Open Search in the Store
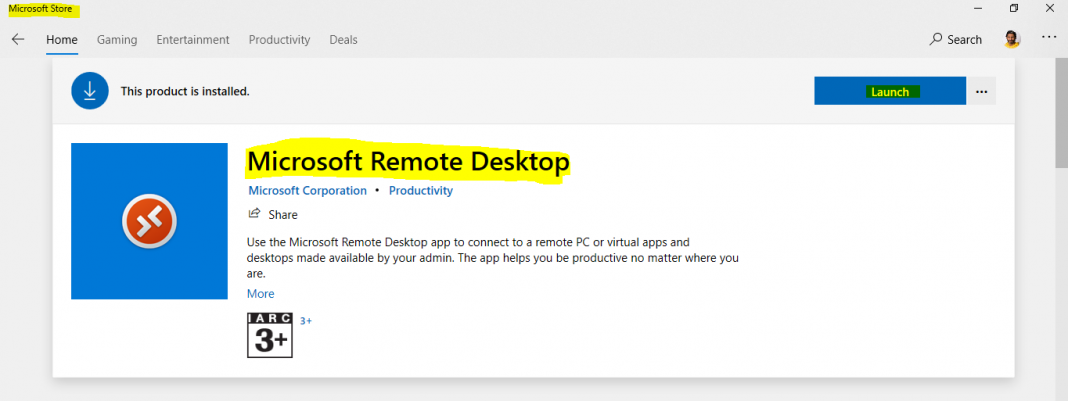Image resolution: width=1068 pixels, height=401 pixels. [956, 39]
